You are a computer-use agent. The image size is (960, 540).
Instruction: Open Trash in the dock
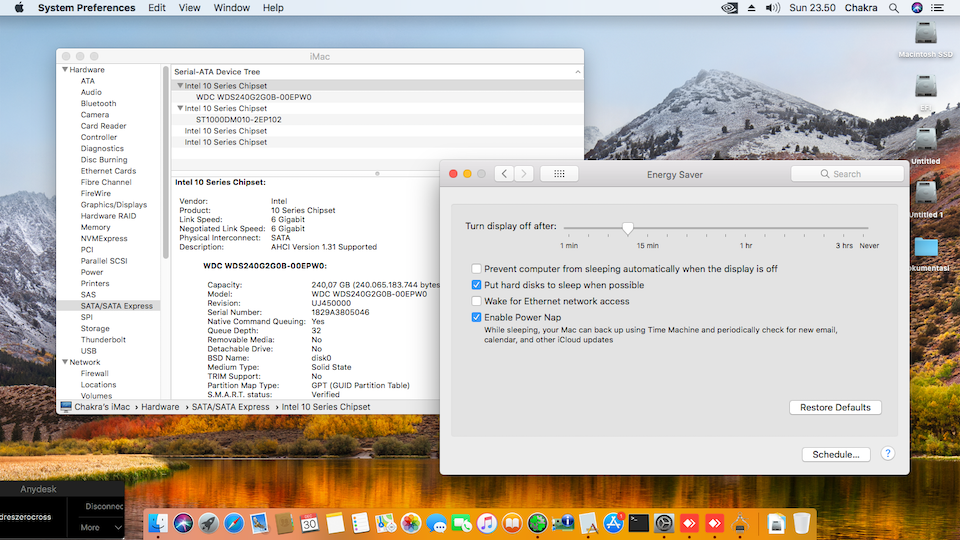coord(802,522)
